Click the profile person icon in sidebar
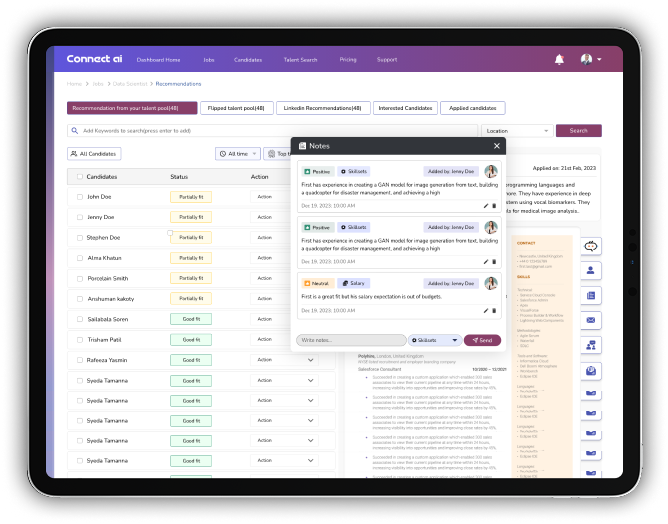 pyautogui.click(x=591, y=271)
